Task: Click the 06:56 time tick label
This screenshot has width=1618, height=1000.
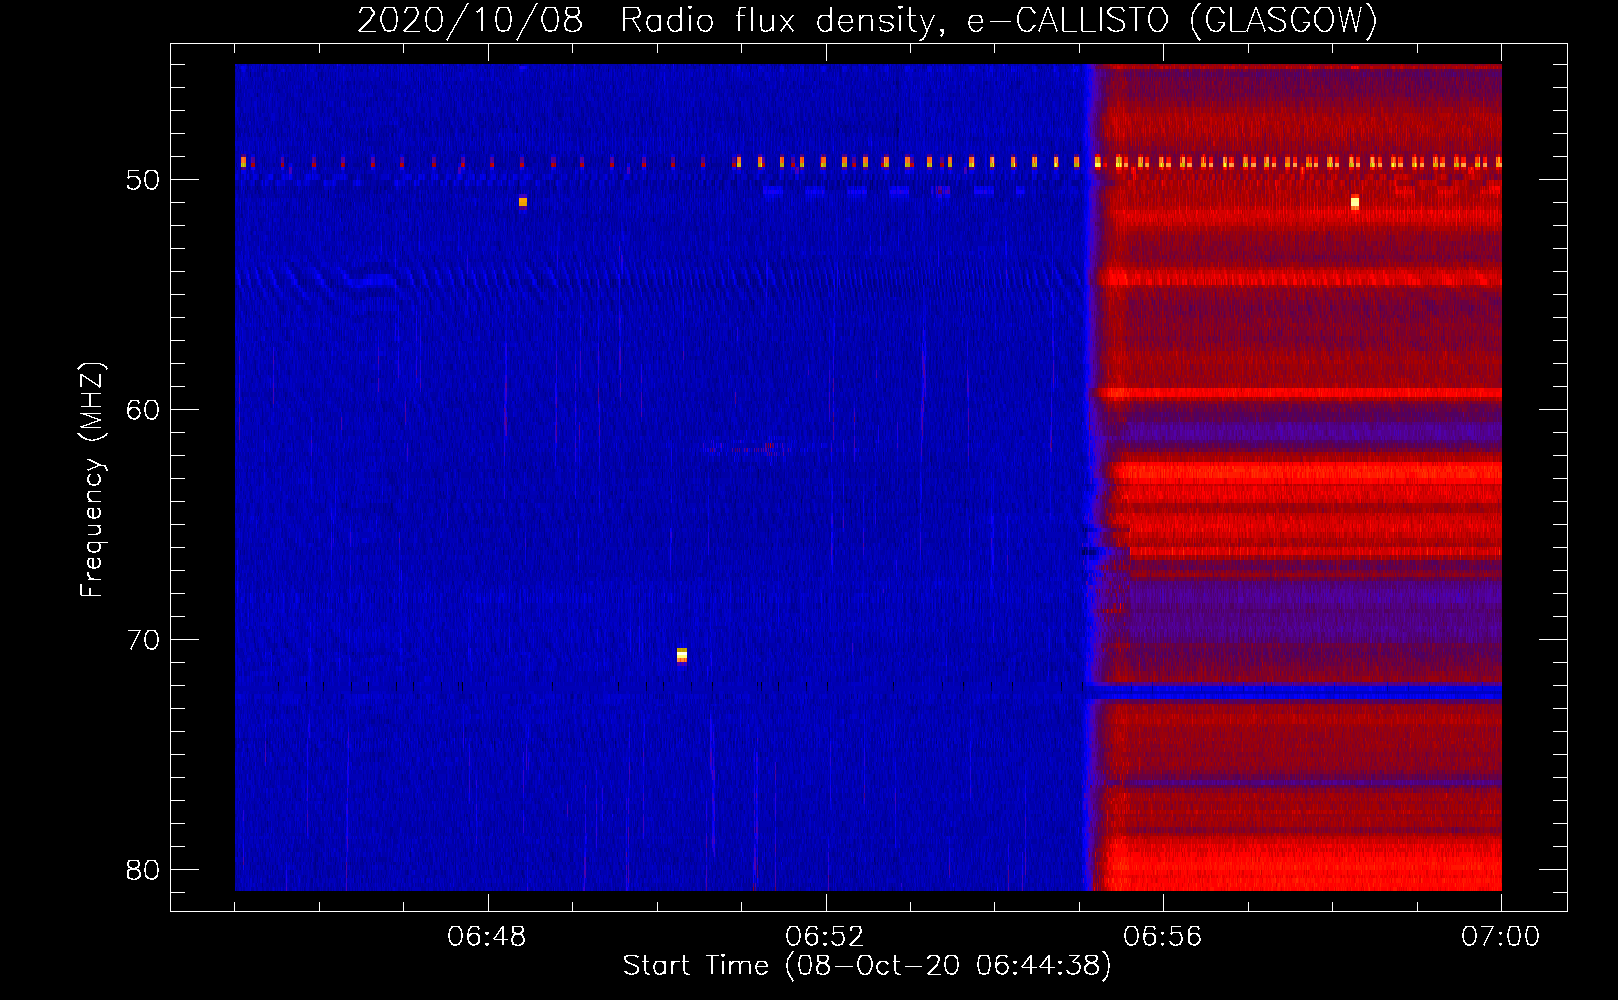Action: (1163, 937)
